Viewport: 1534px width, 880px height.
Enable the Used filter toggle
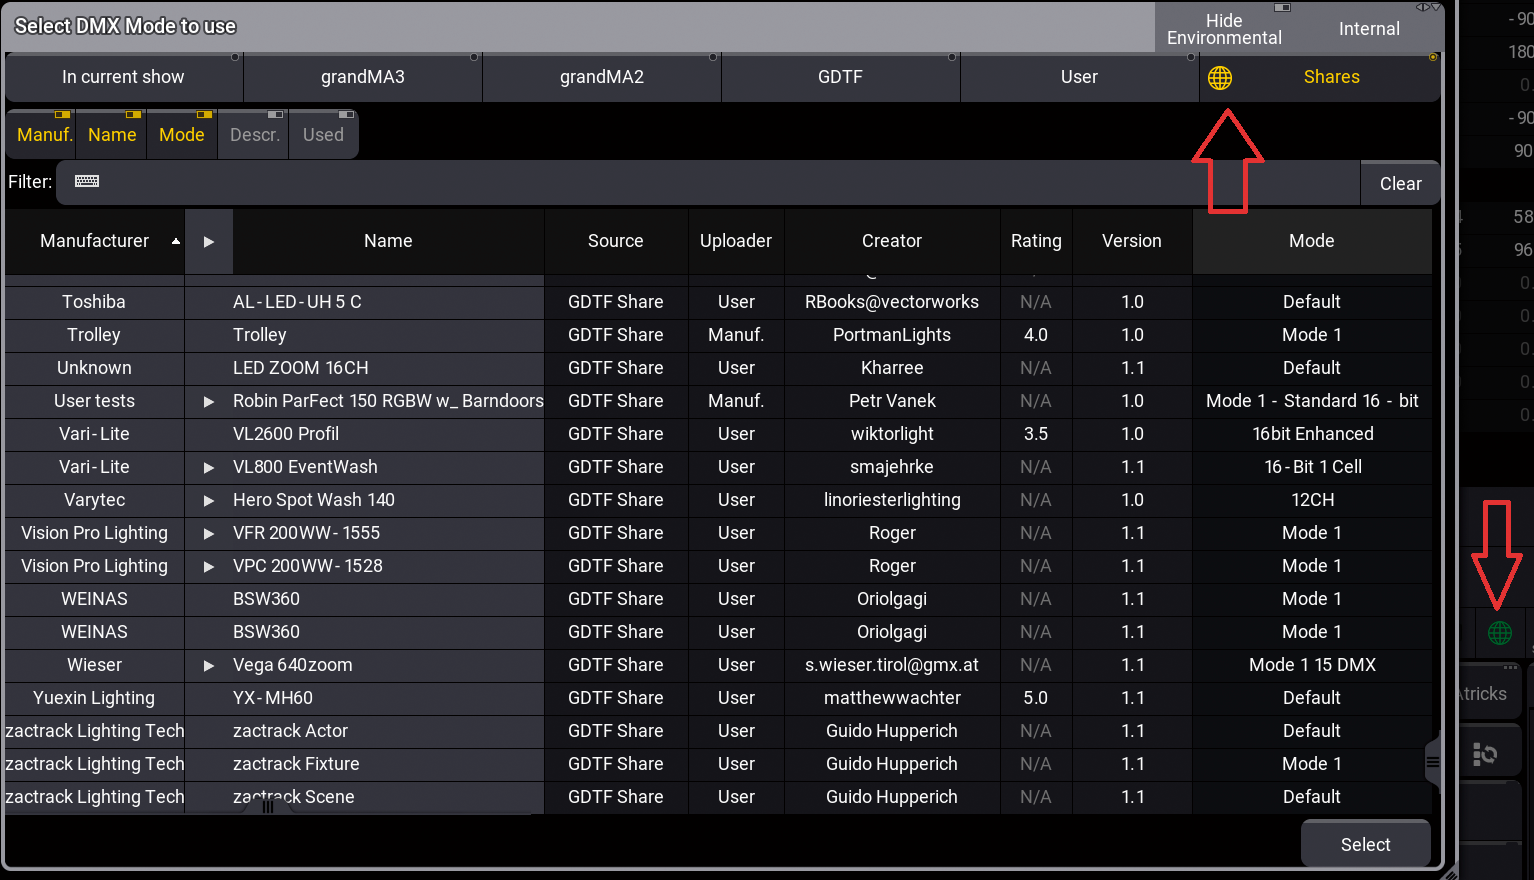pyautogui.click(x=323, y=134)
